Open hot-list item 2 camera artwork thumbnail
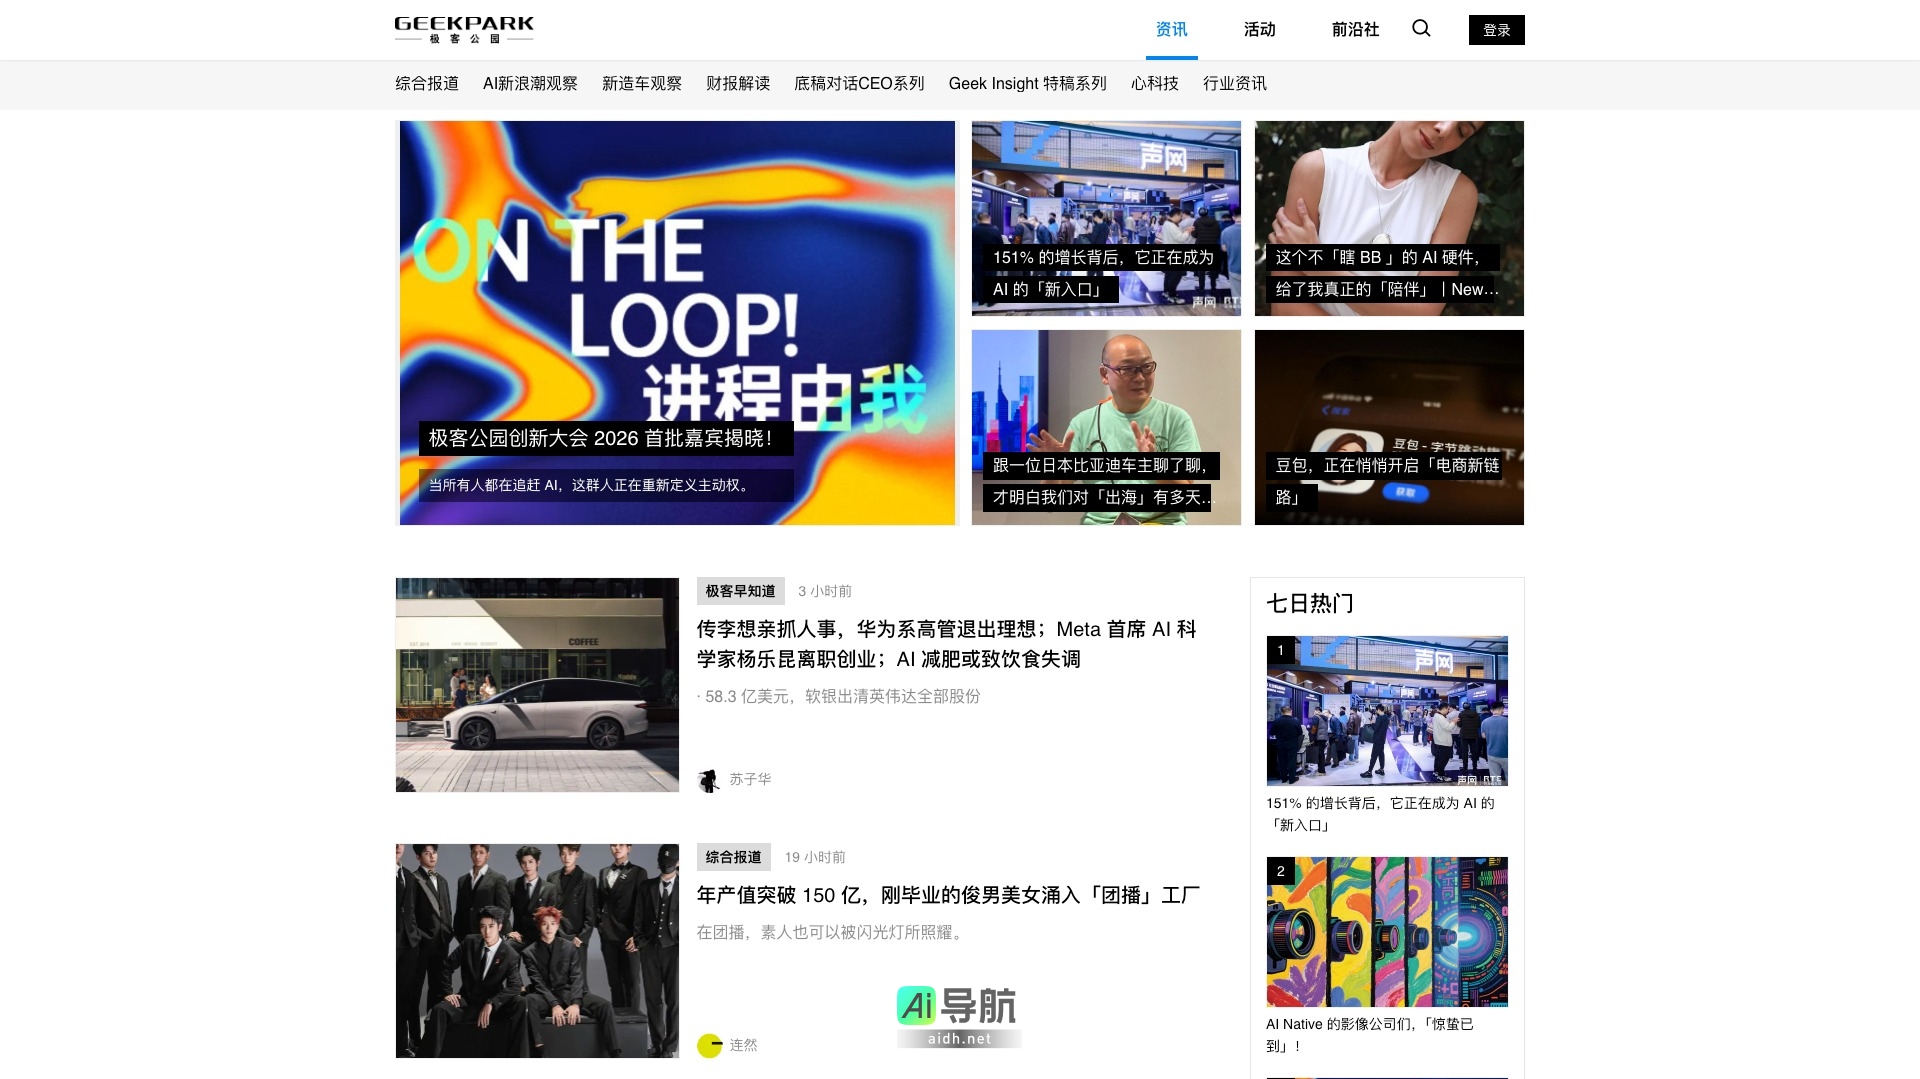Screen dimensions: 1920x1079 coord(1387,932)
